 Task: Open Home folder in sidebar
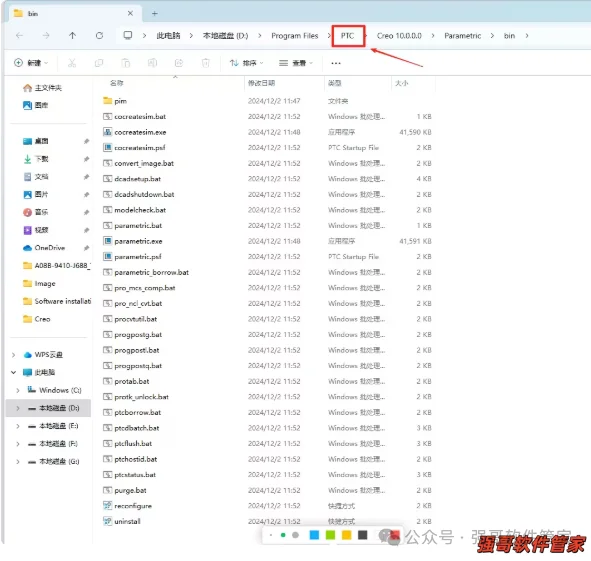pos(42,88)
